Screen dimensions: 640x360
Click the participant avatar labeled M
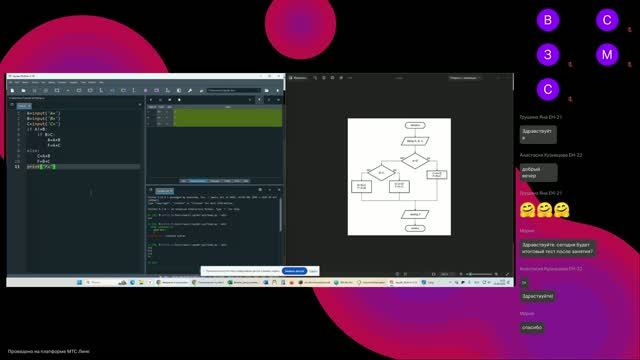[x=607, y=54]
